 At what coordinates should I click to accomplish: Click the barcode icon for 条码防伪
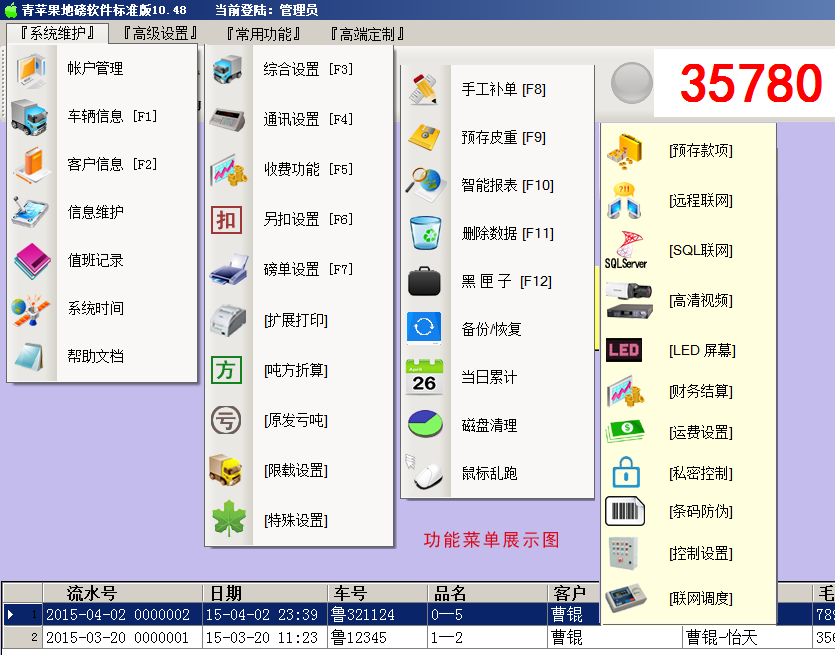click(x=625, y=511)
